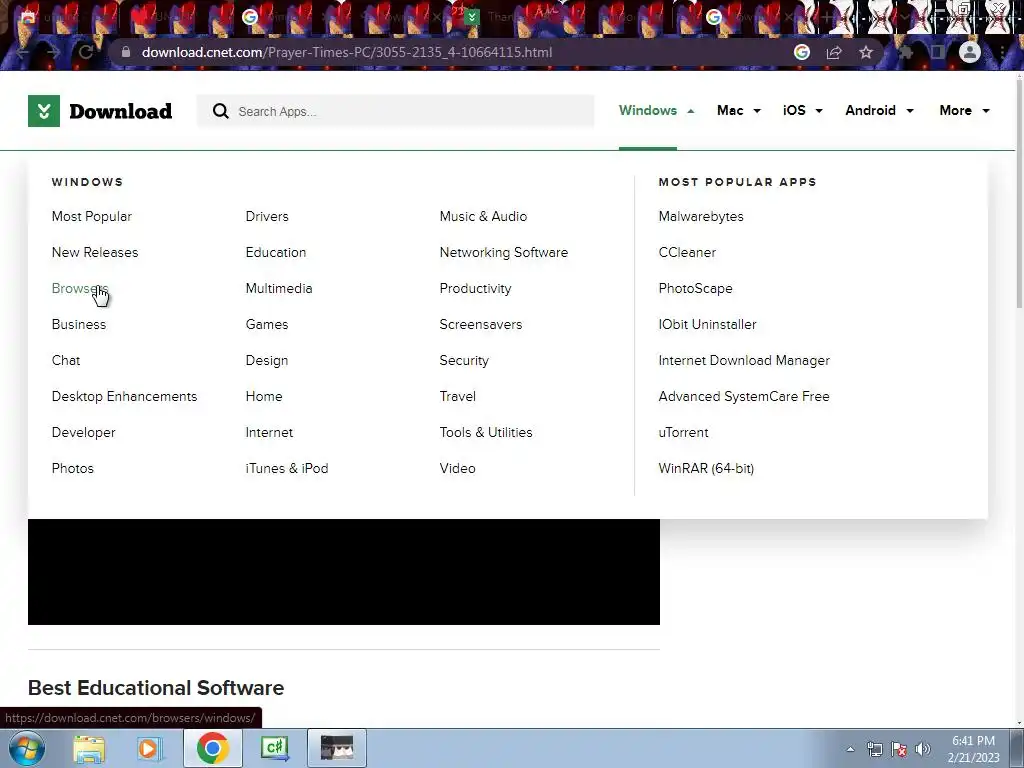Viewport: 1024px width, 768px height.
Task: Open the Windows Start button
Action: [x=27, y=748]
